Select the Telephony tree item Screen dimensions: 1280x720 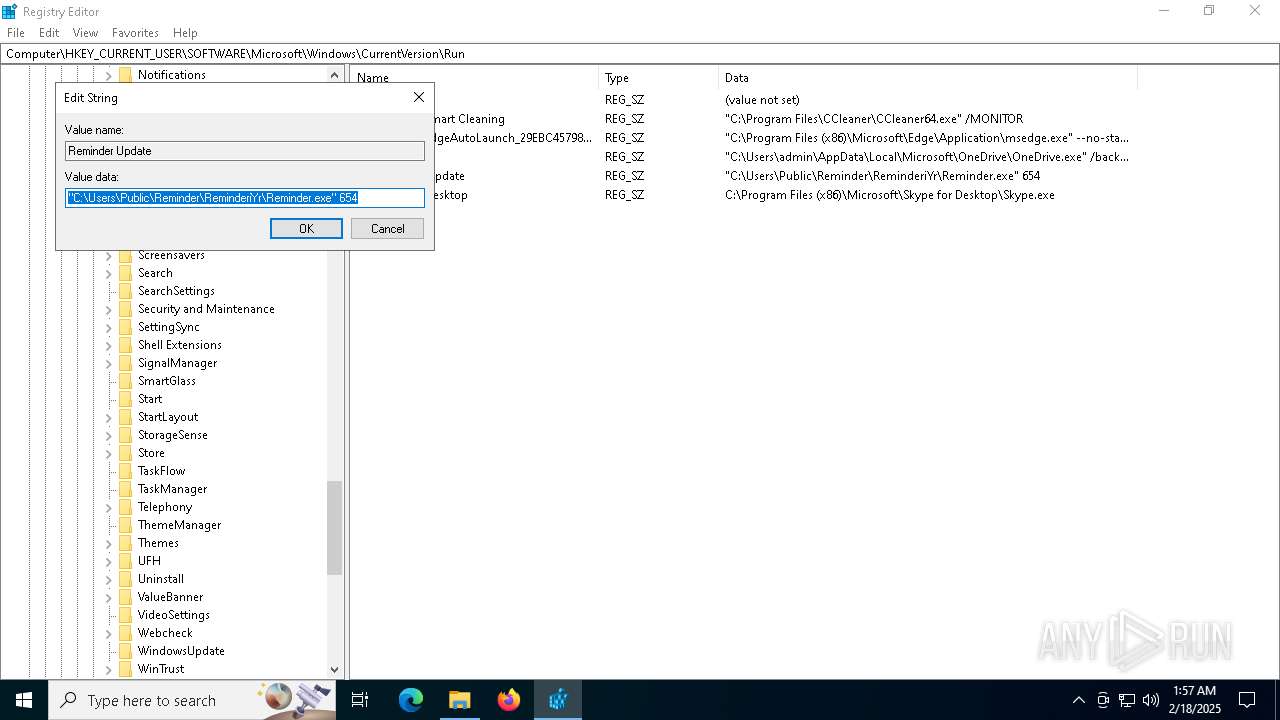165,507
